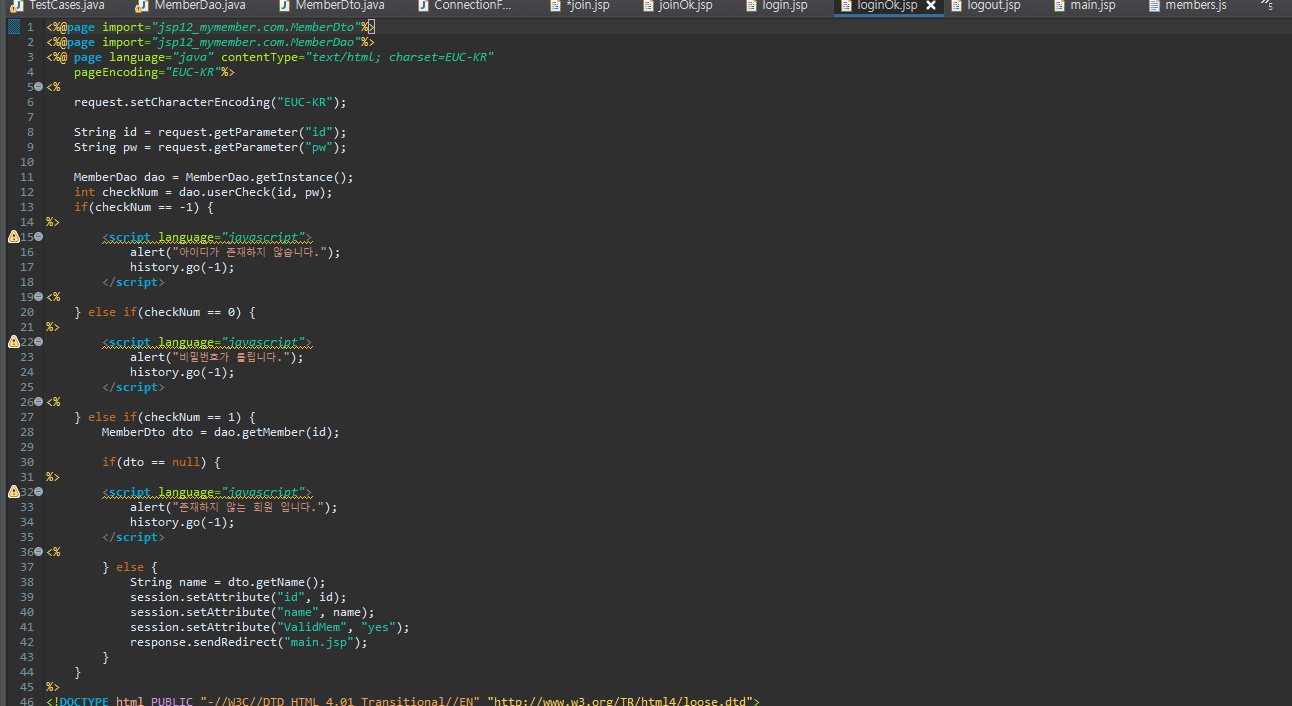Collapse the scriptlet fold at line 26
The height and width of the screenshot is (706, 1292).
tap(38, 402)
